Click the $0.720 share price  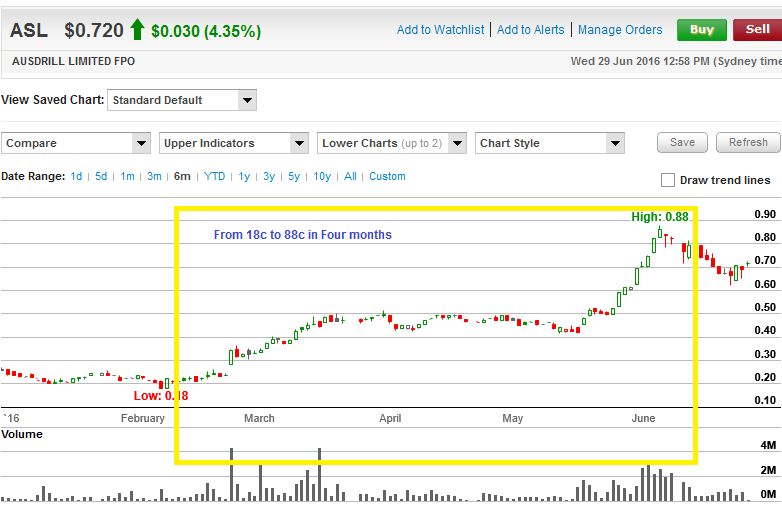point(94,30)
